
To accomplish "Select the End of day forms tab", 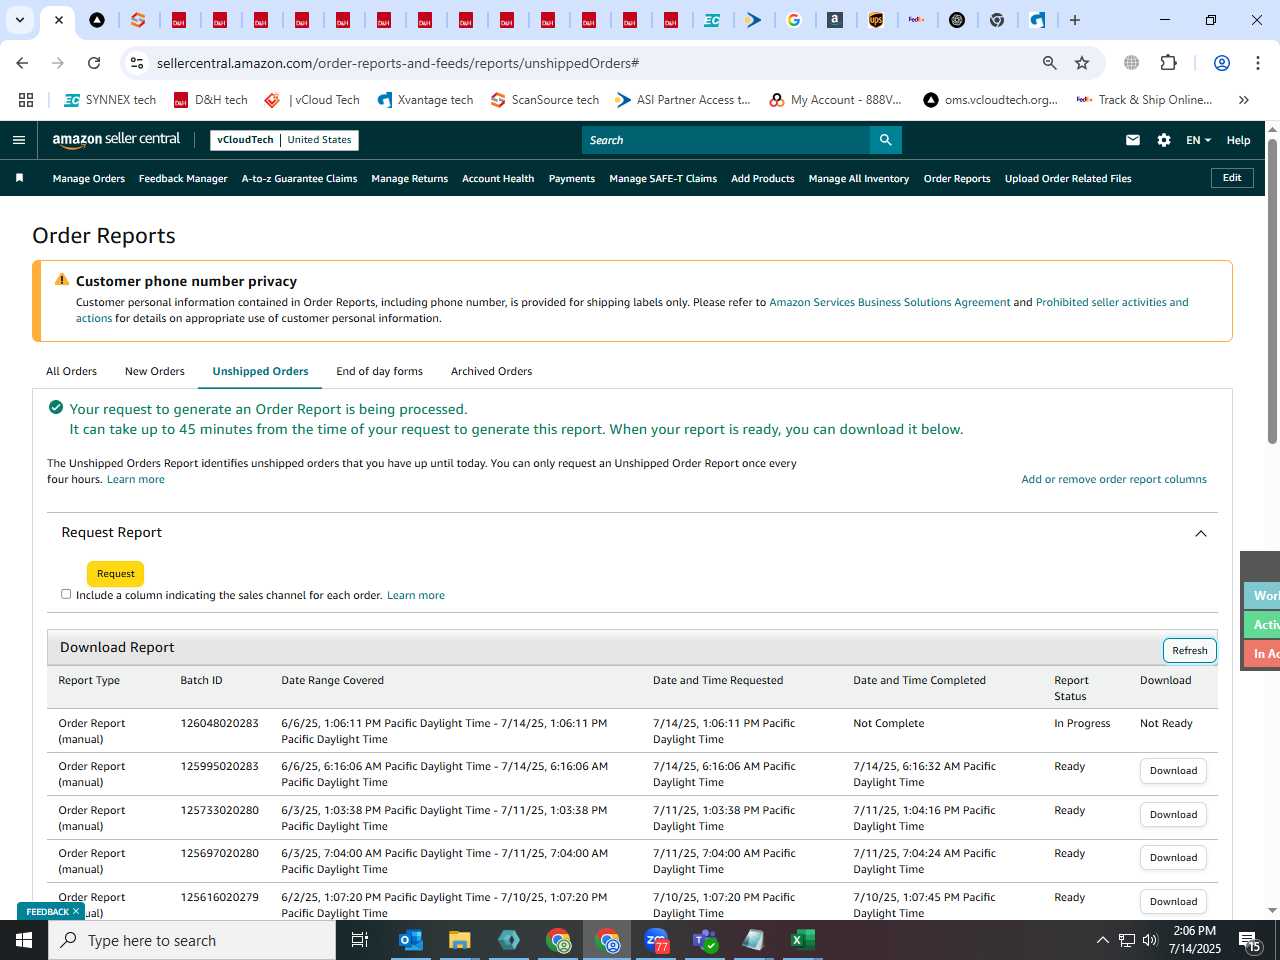I will [379, 371].
